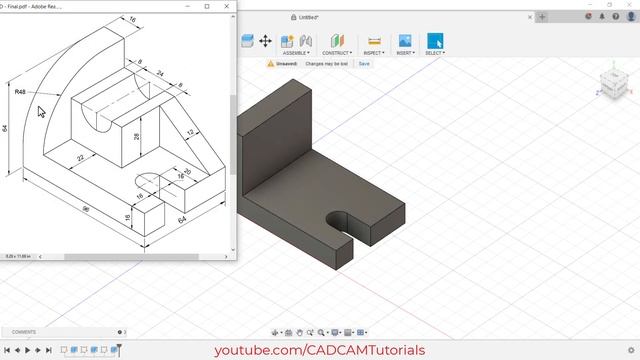
Task: Click the PDF page size status text
Action: point(18,257)
